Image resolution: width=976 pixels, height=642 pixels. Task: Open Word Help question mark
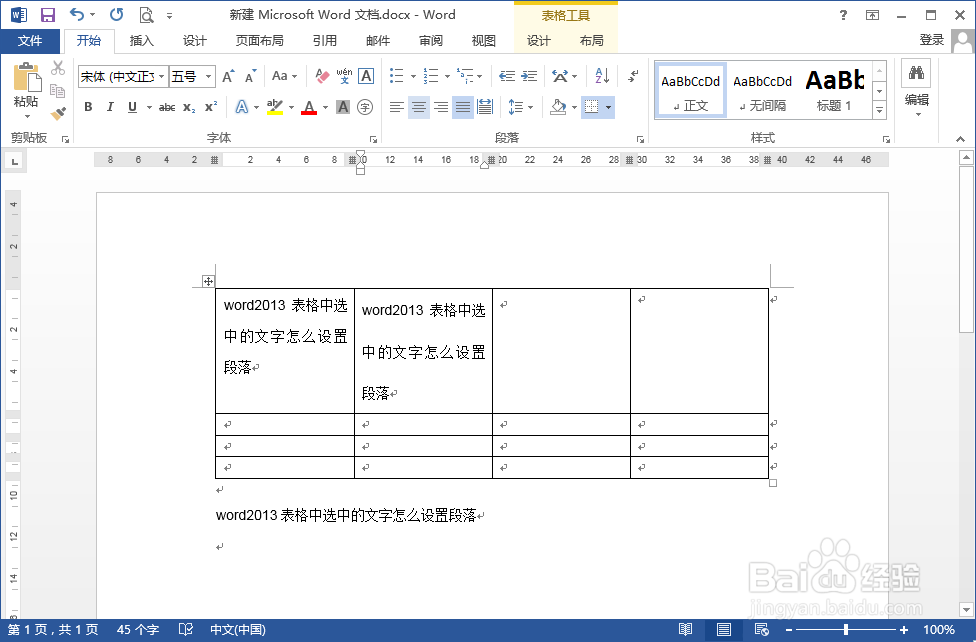(843, 15)
